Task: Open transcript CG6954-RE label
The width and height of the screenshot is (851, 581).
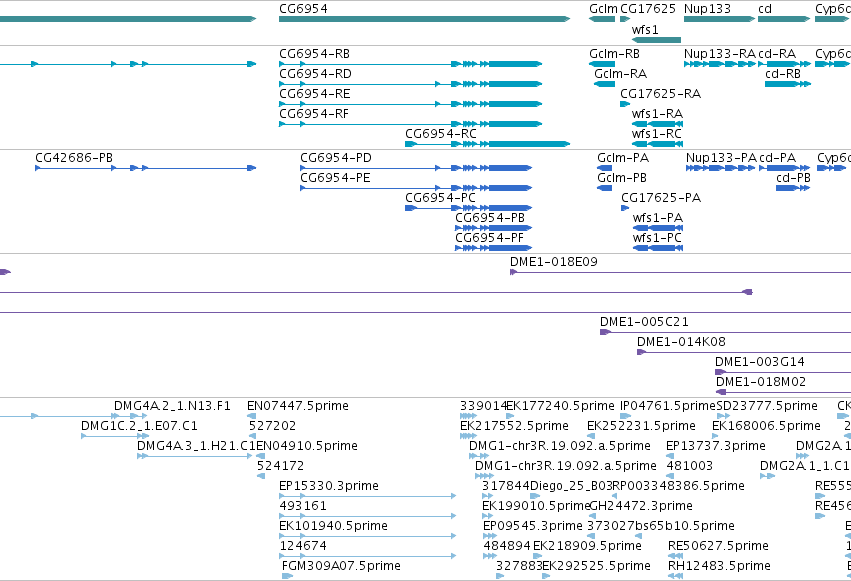Action: click(314, 94)
